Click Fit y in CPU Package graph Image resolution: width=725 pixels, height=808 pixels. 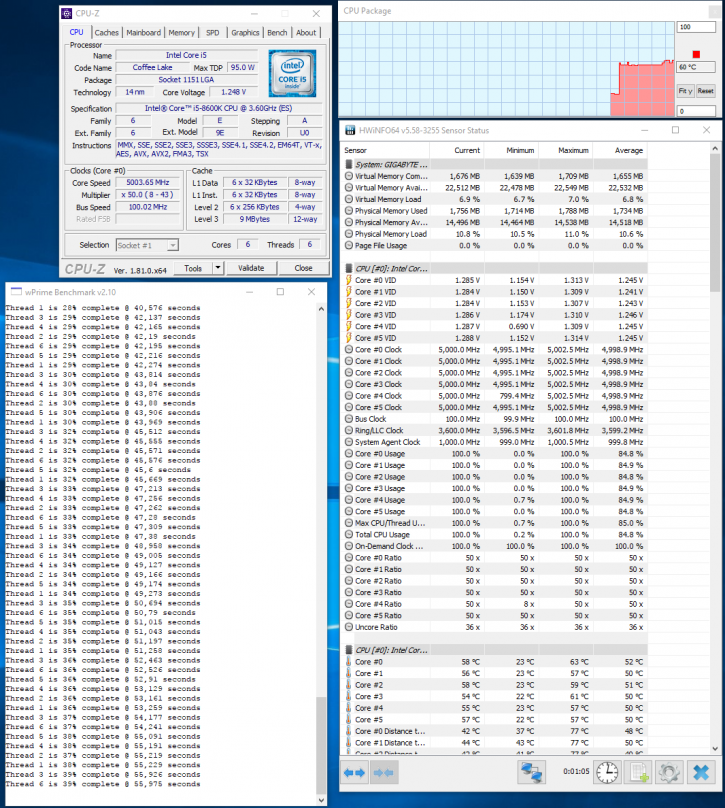click(x=685, y=91)
